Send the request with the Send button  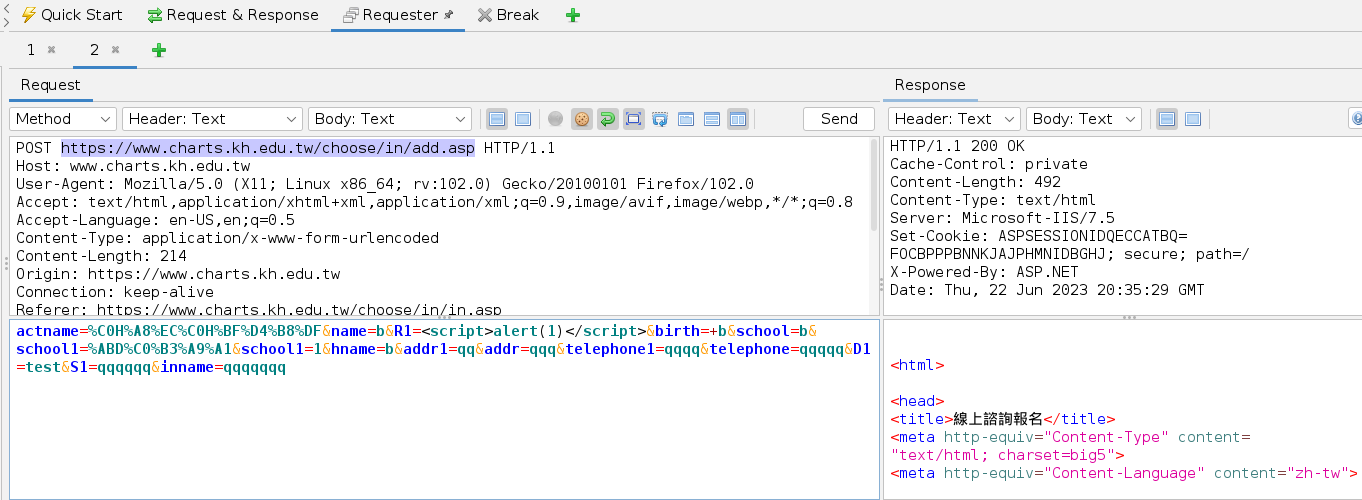tap(839, 119)
